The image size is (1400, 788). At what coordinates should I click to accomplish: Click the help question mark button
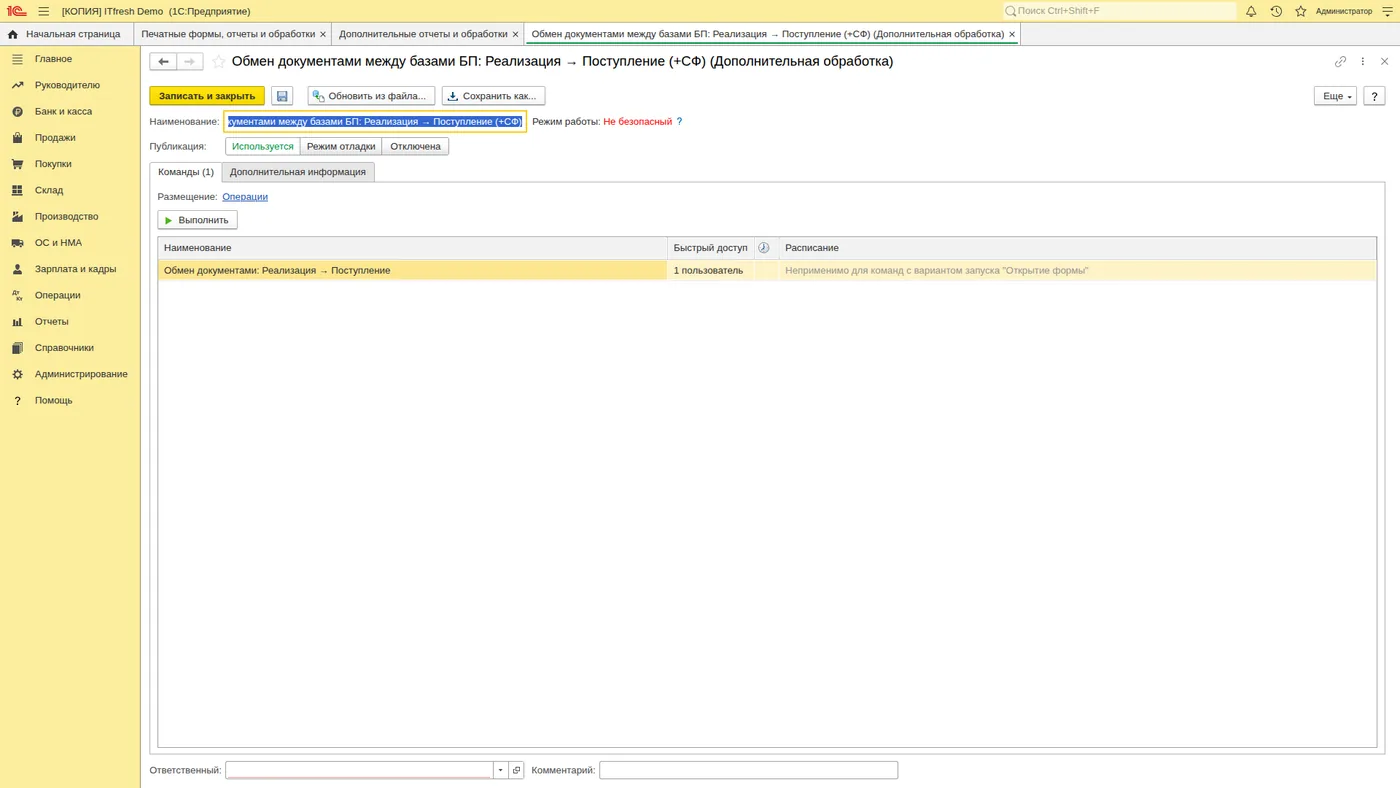(x=1374, y=96)
